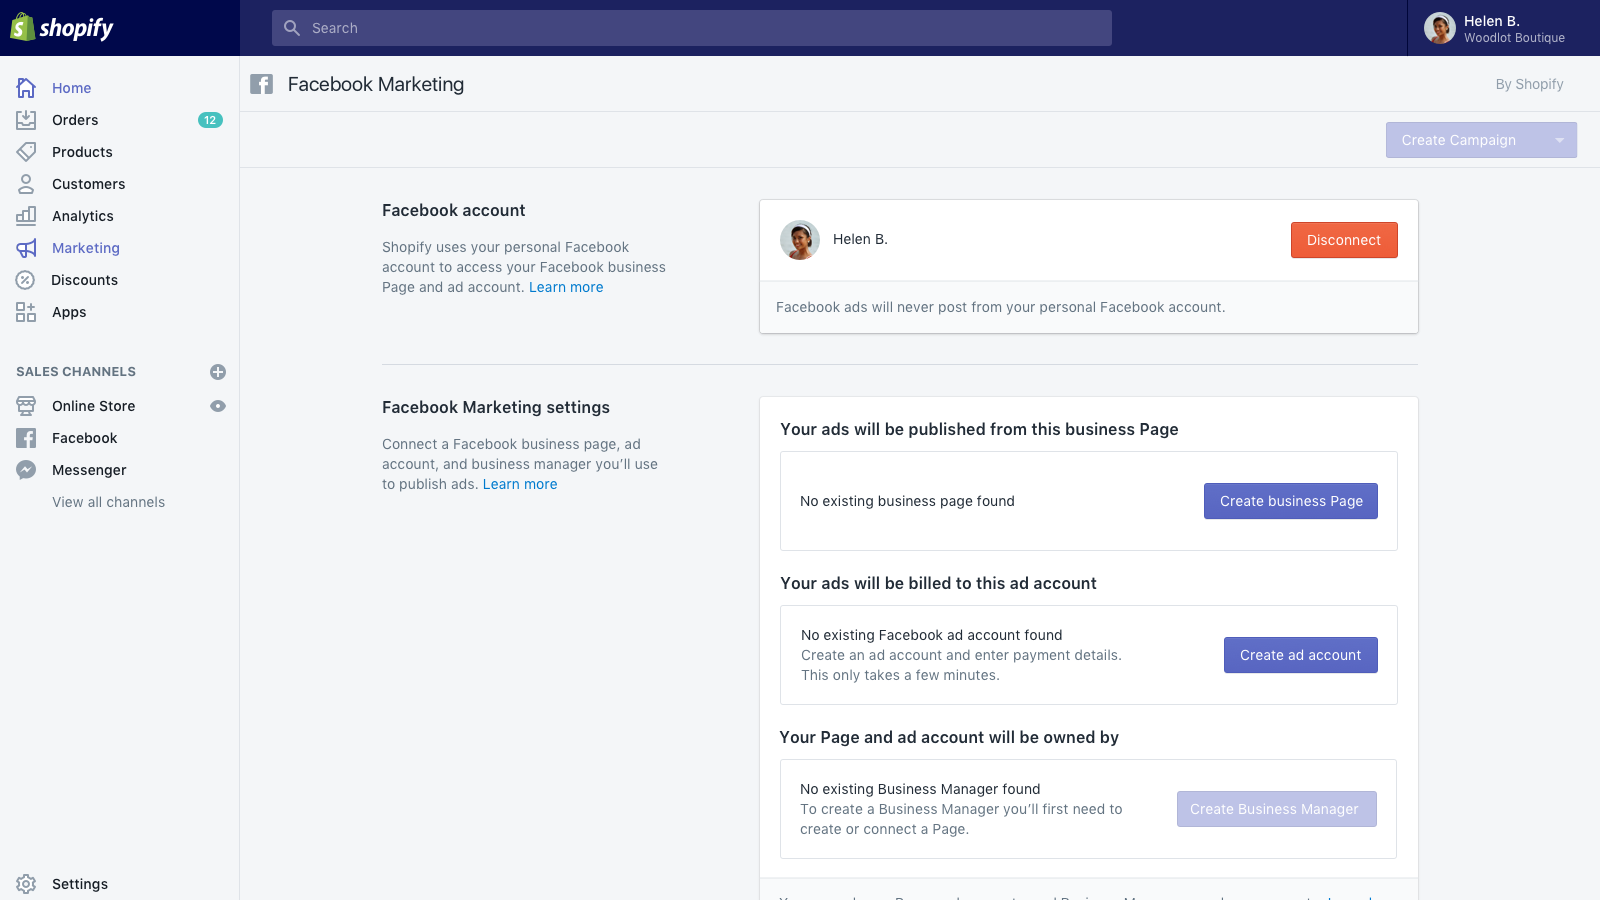Add a sales channel with the plus icon
Viewport: 1600px width, 900px height.
pos(217,371)
